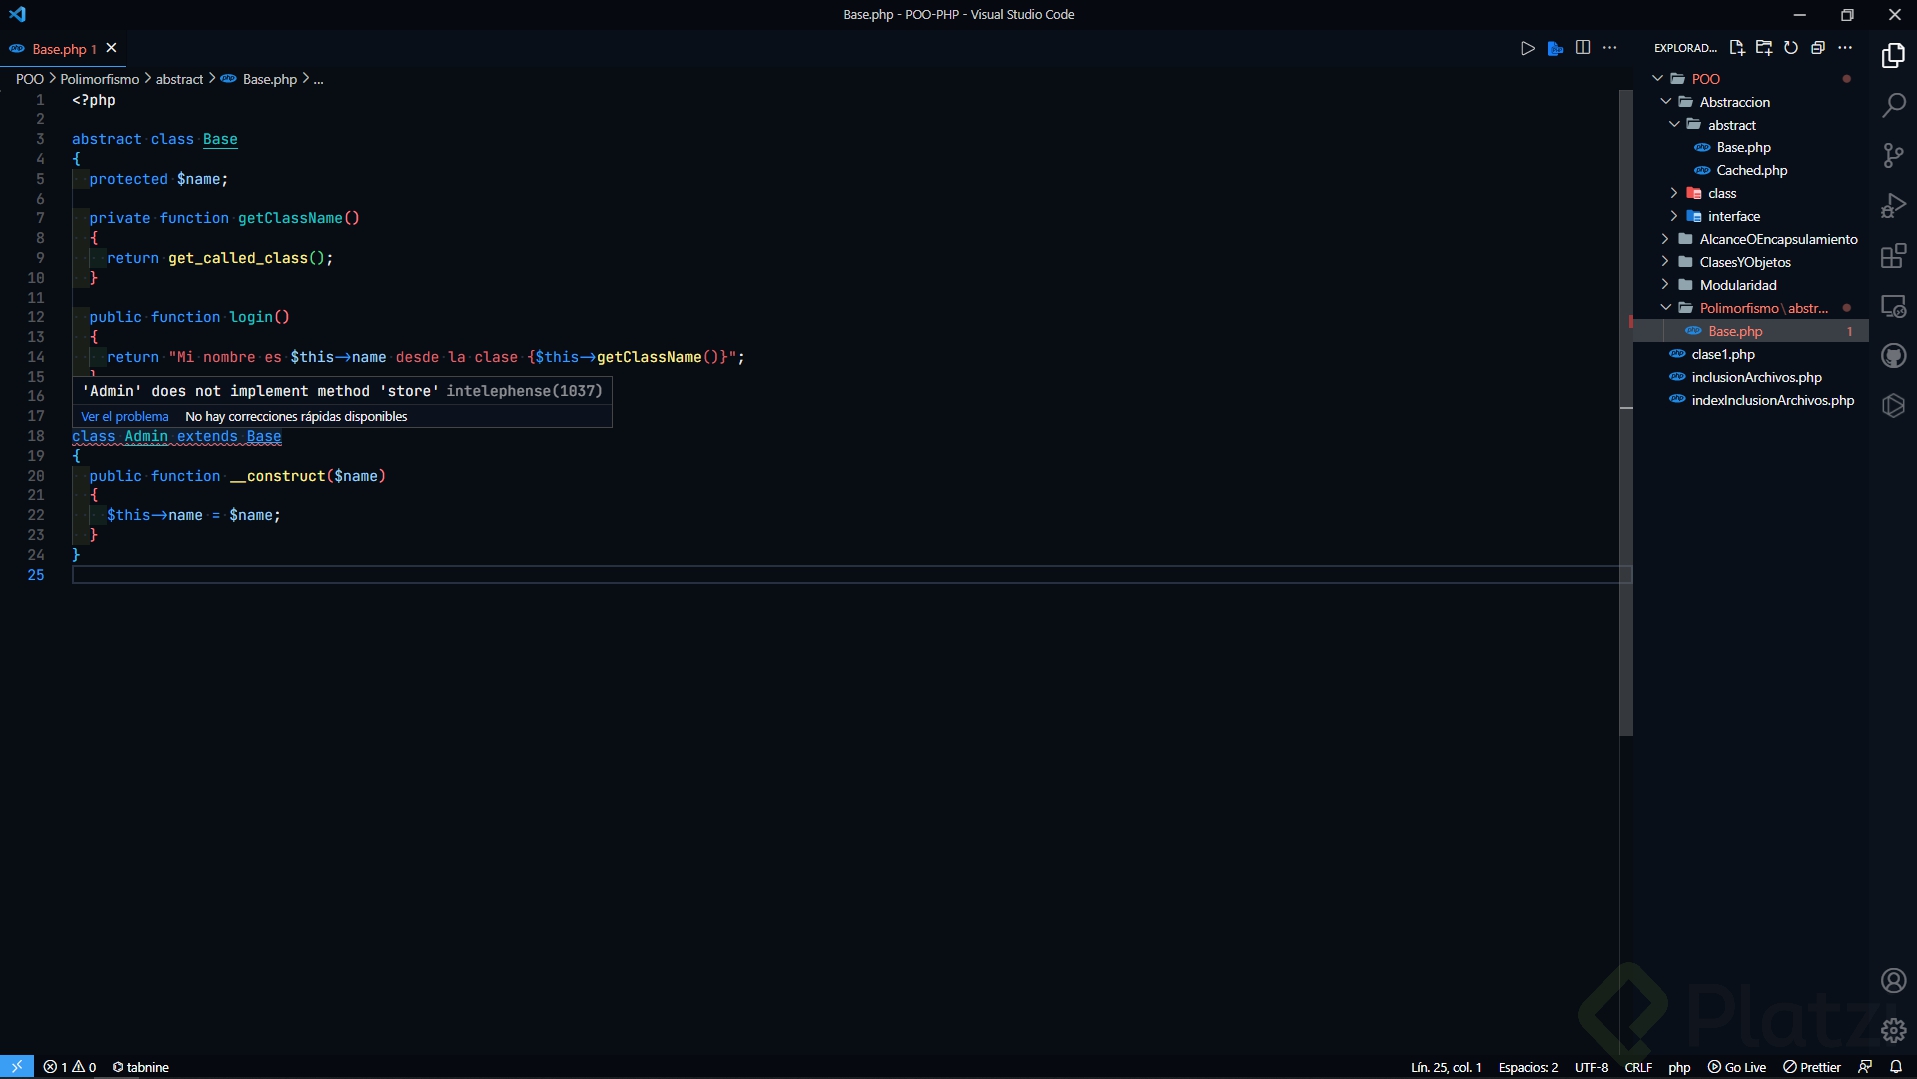Open indexInclusionArchivos.php file
Screen dimensions: 1917x1079
[x=1772, y=400]
